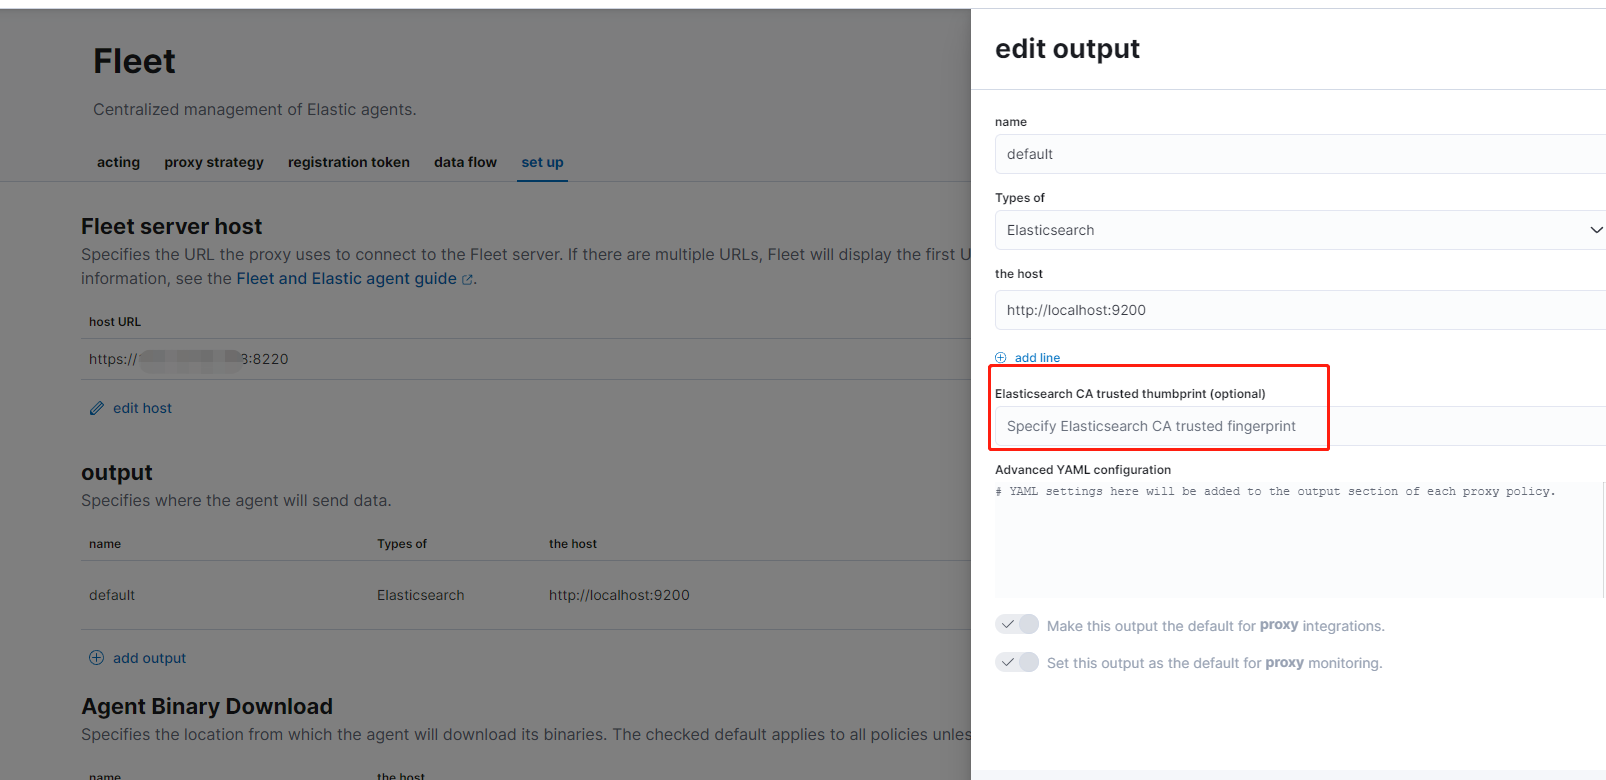Click the pencil icon beside edit host
Image resolution: width=1606 pixels, height=780 pixels.
tap(97, 408)
